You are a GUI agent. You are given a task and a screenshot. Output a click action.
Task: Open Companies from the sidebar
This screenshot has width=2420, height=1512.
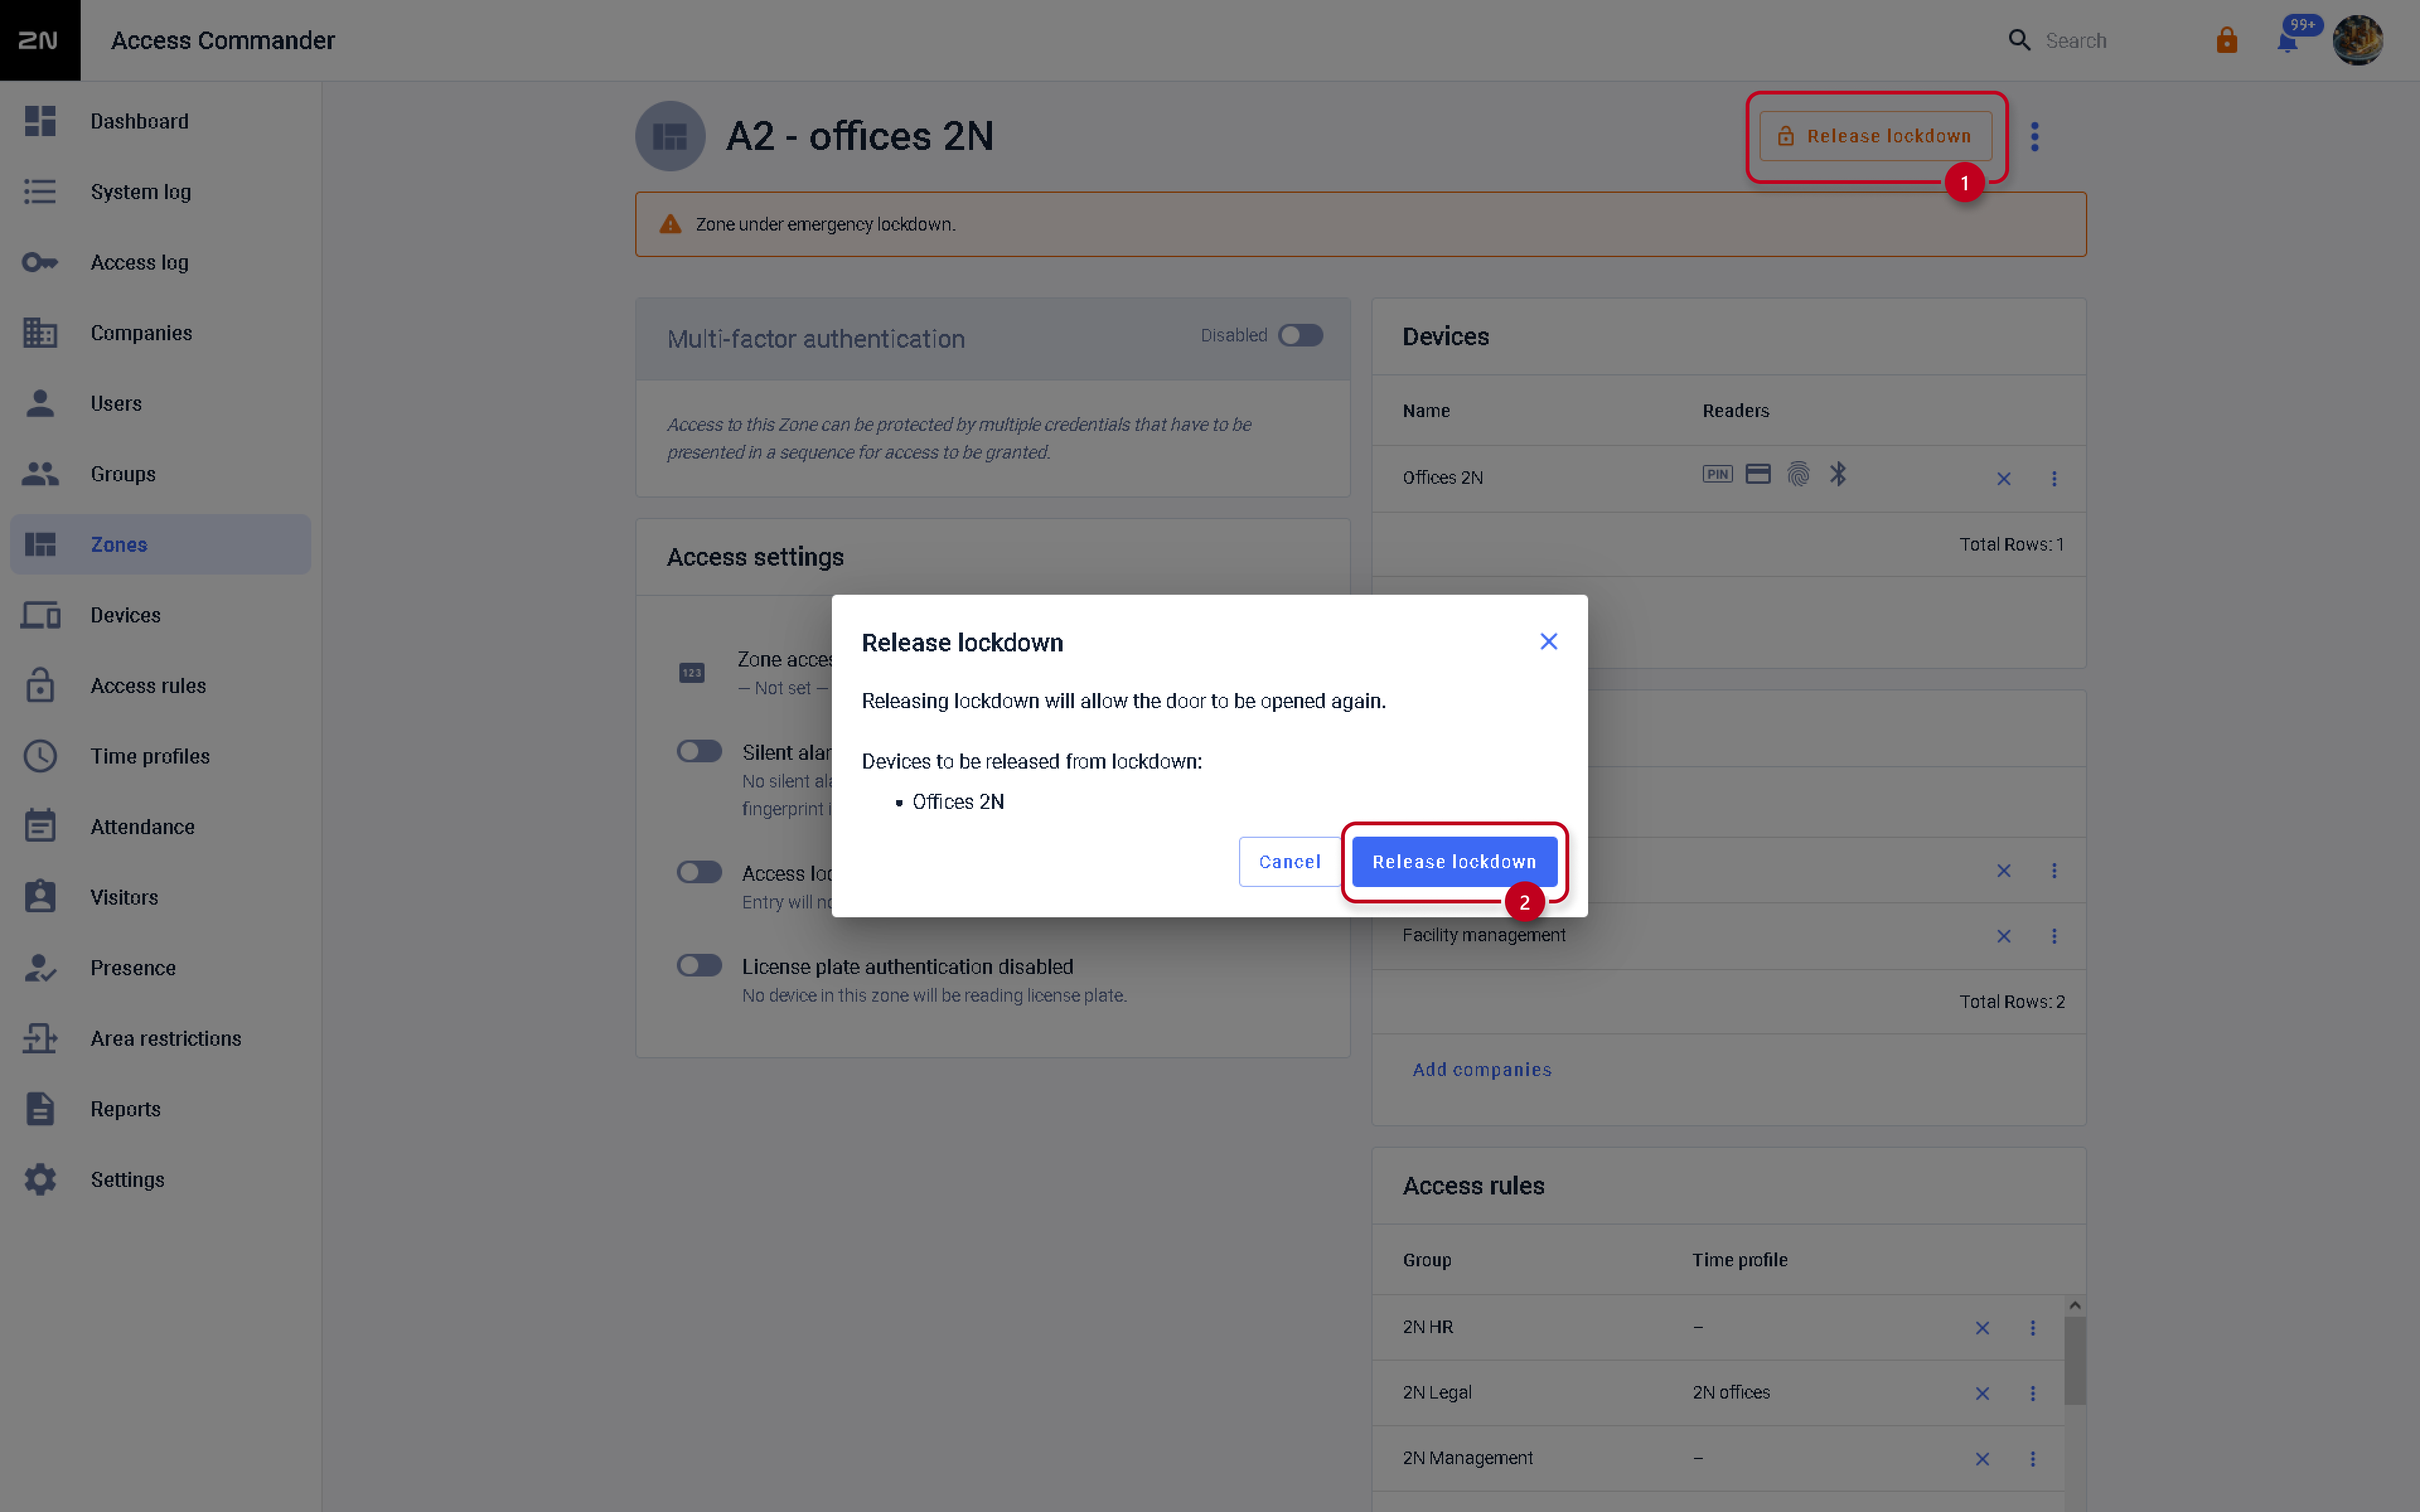point(160,333)
